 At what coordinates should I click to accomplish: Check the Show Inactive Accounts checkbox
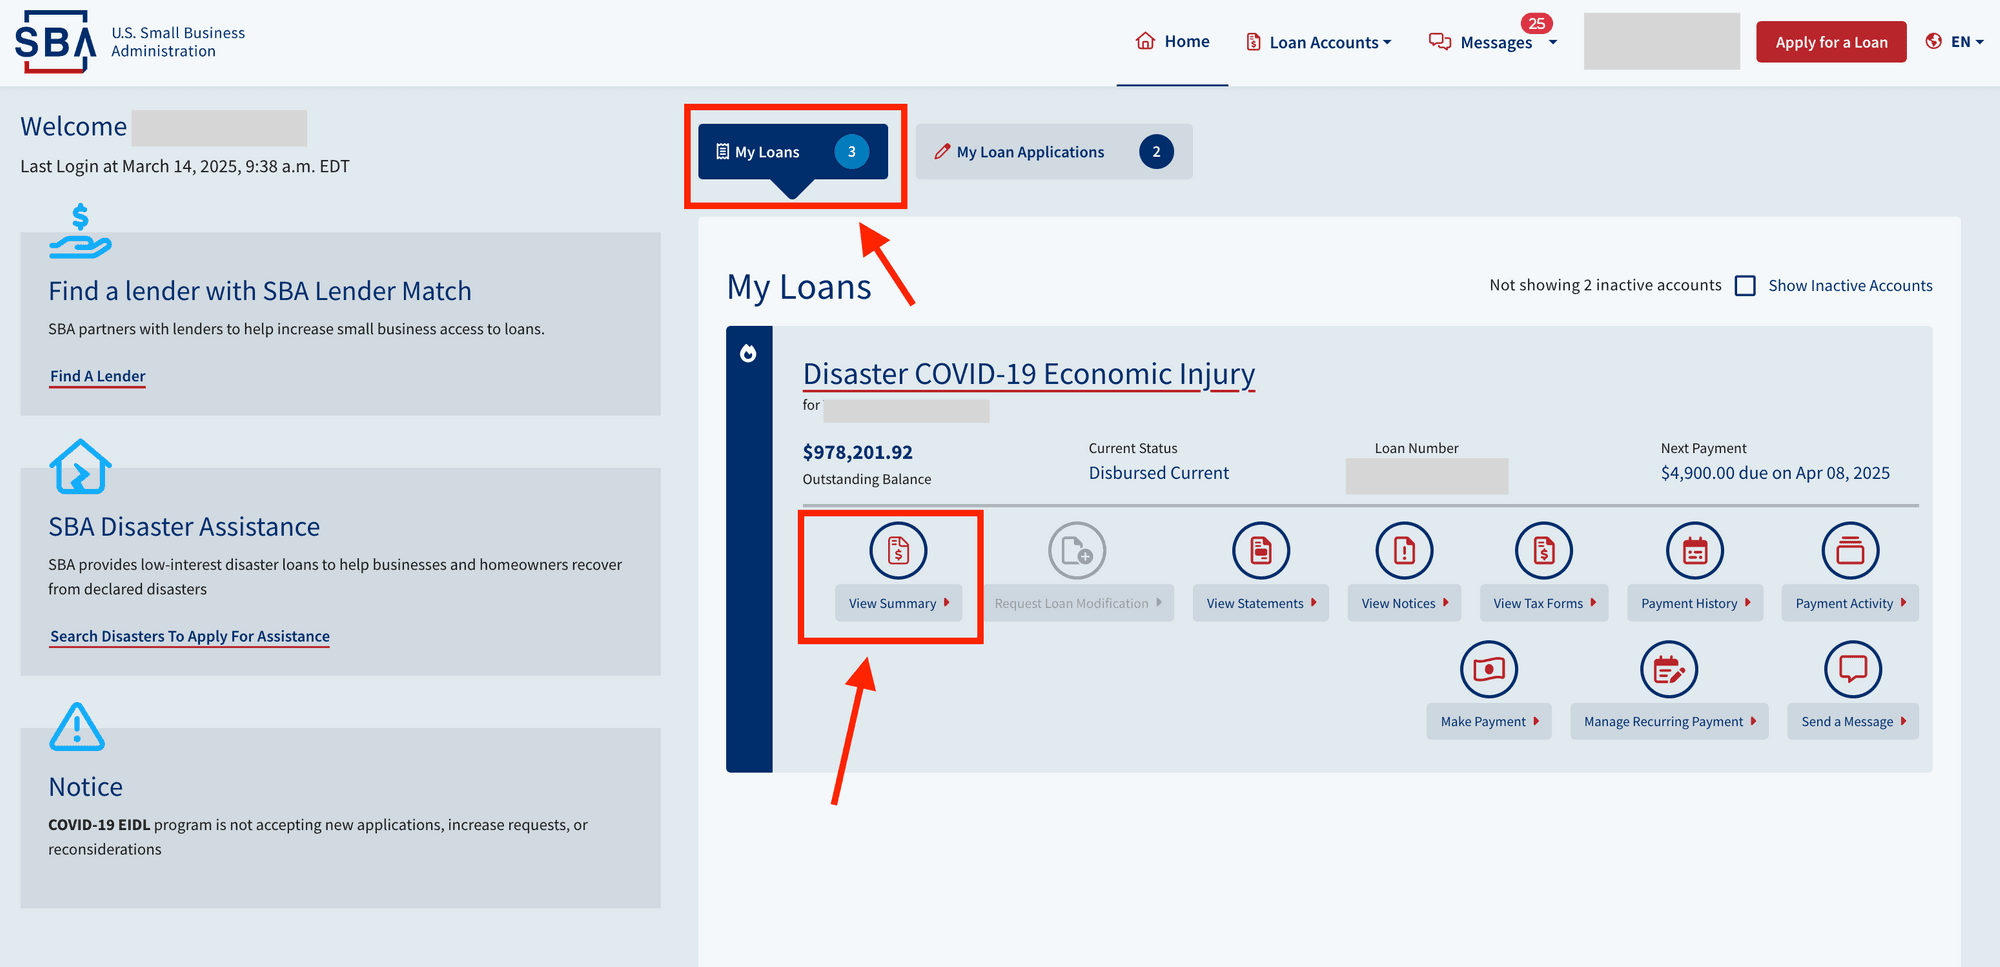pos(1745,286)
